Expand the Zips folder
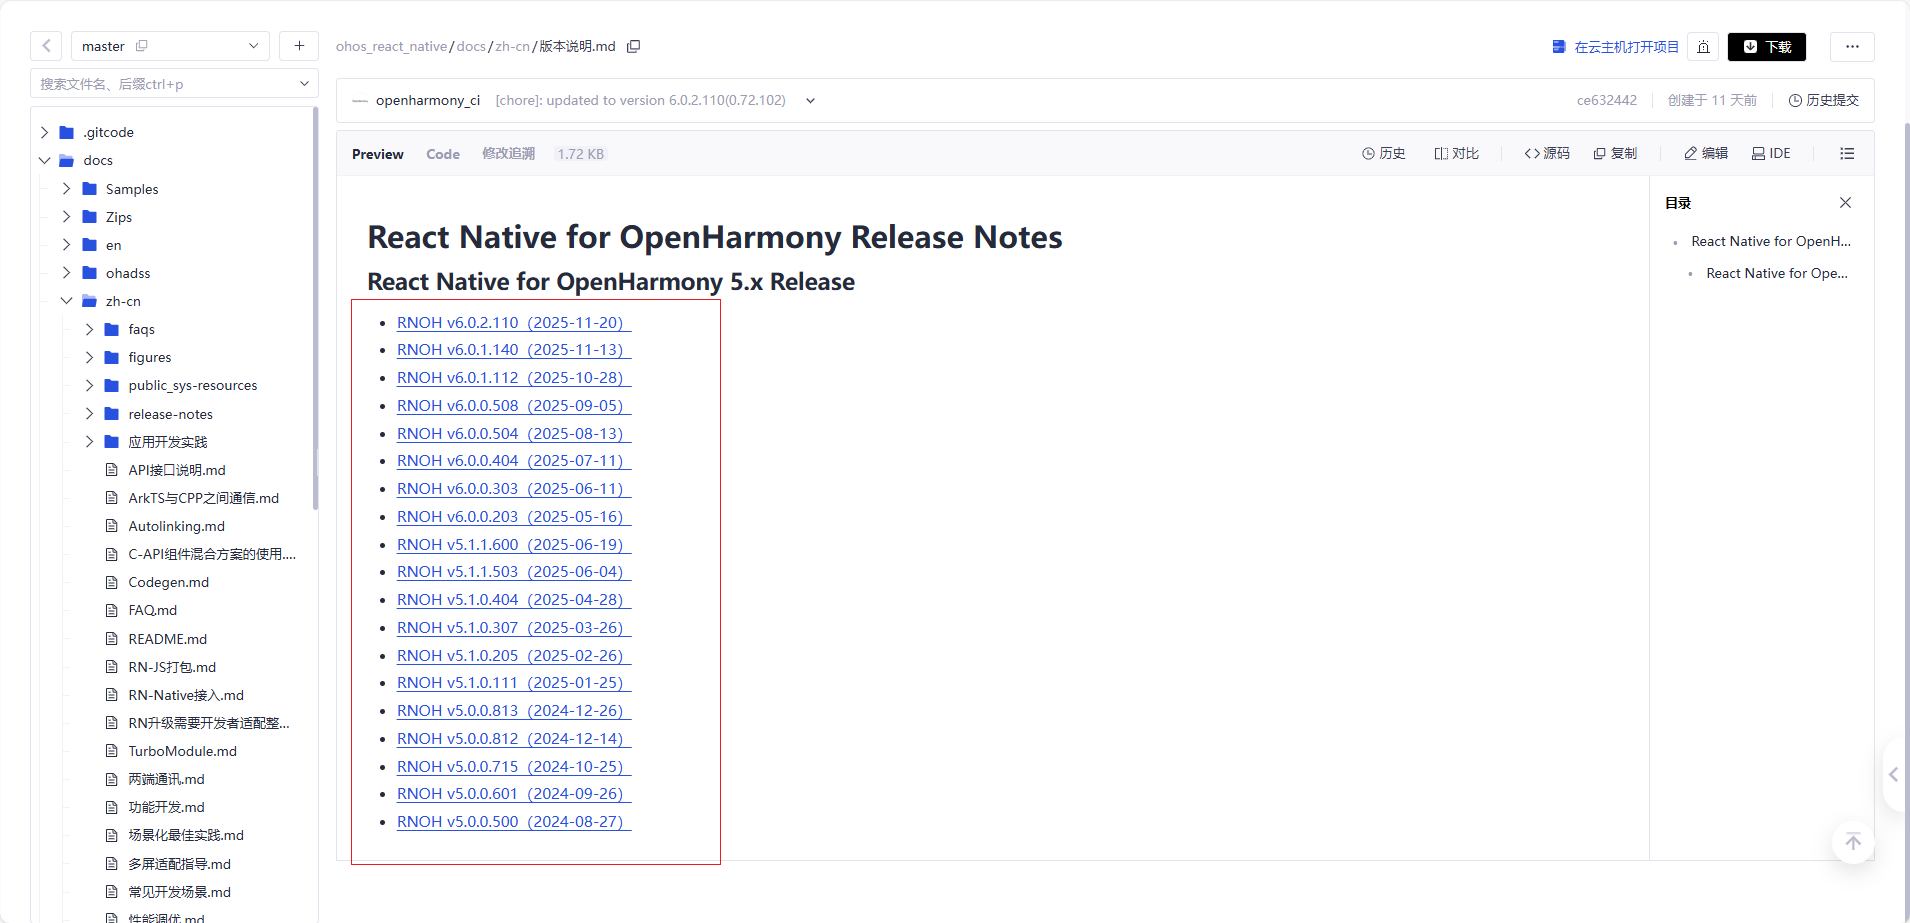 pyautogui.click(x=66, y=216)
